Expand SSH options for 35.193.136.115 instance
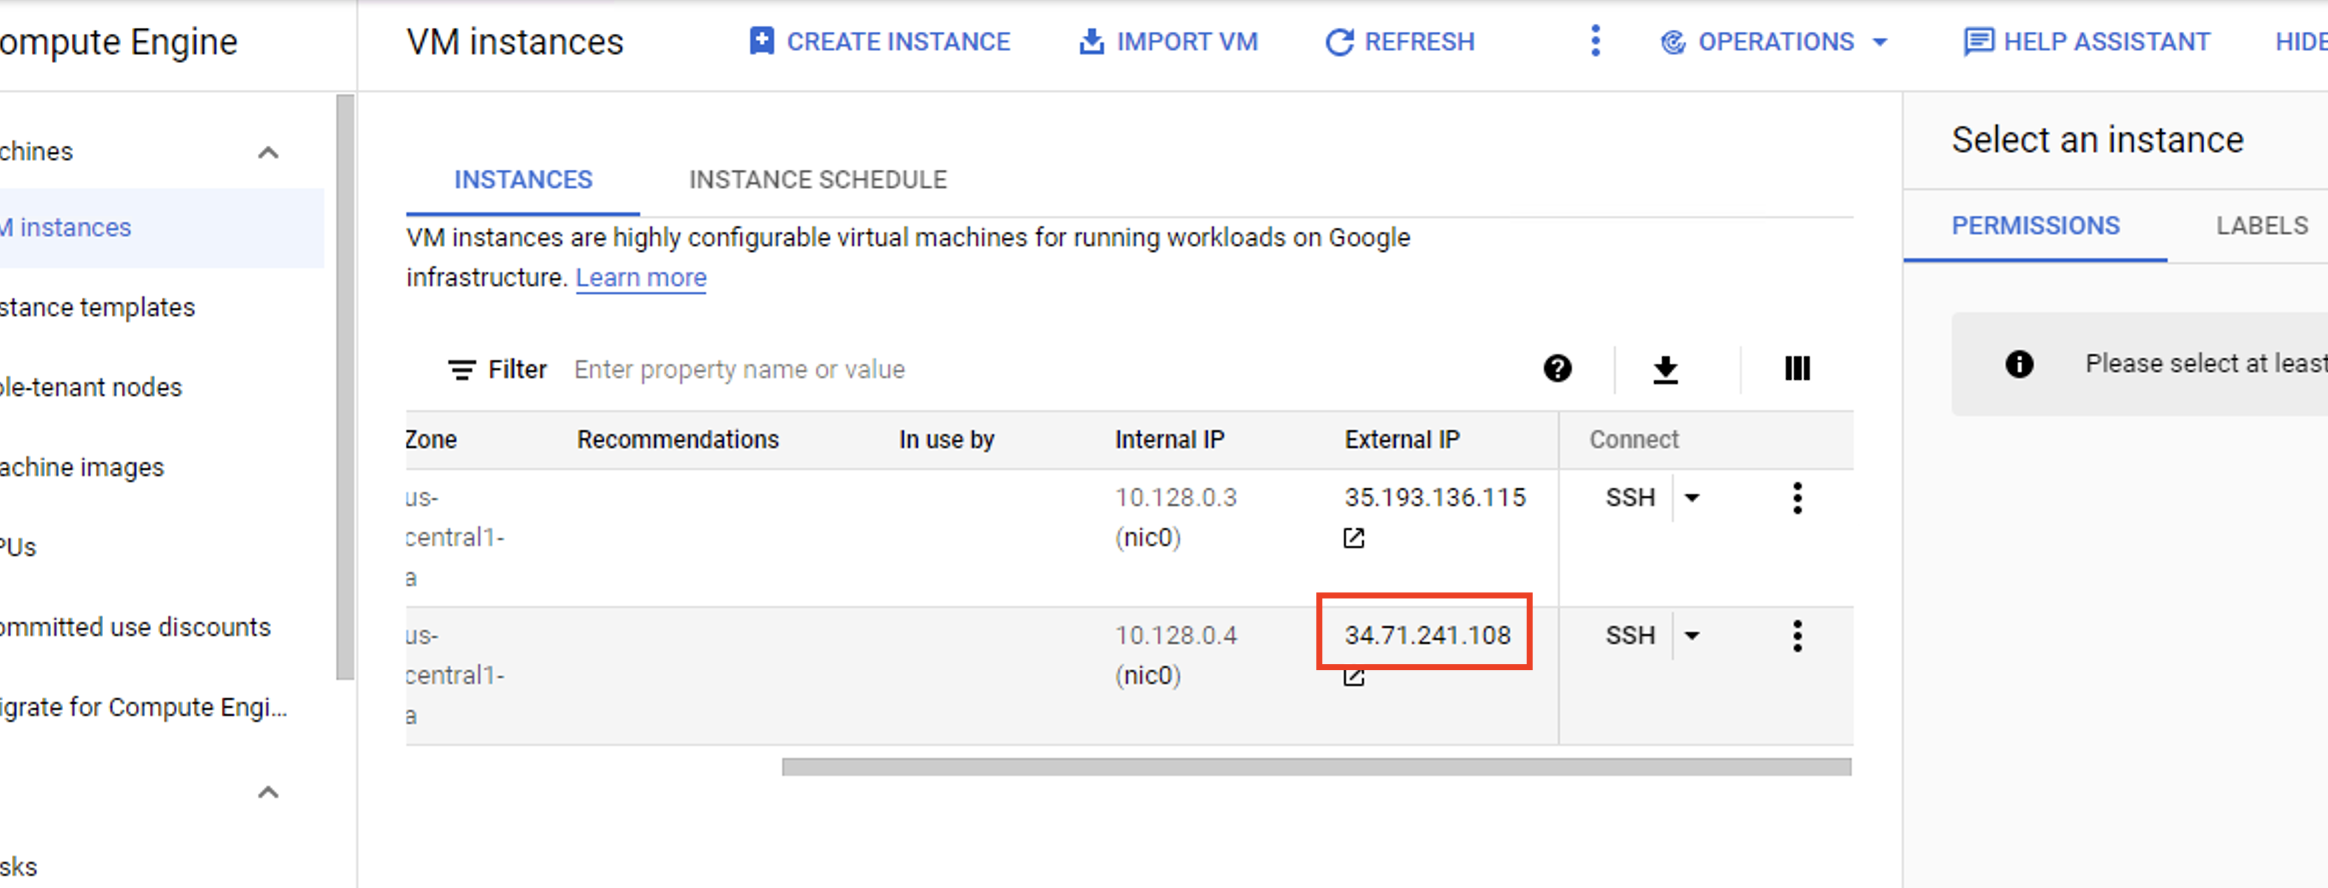Screen dimensions: 2328x888 (x=1692, y=498)
